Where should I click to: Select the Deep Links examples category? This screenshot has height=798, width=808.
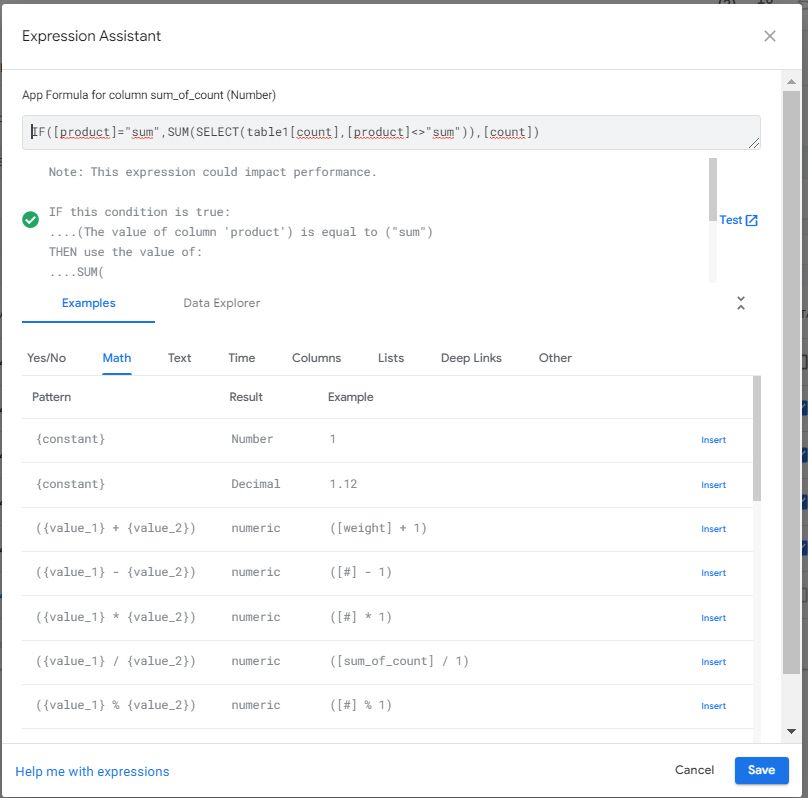point(471,358)
